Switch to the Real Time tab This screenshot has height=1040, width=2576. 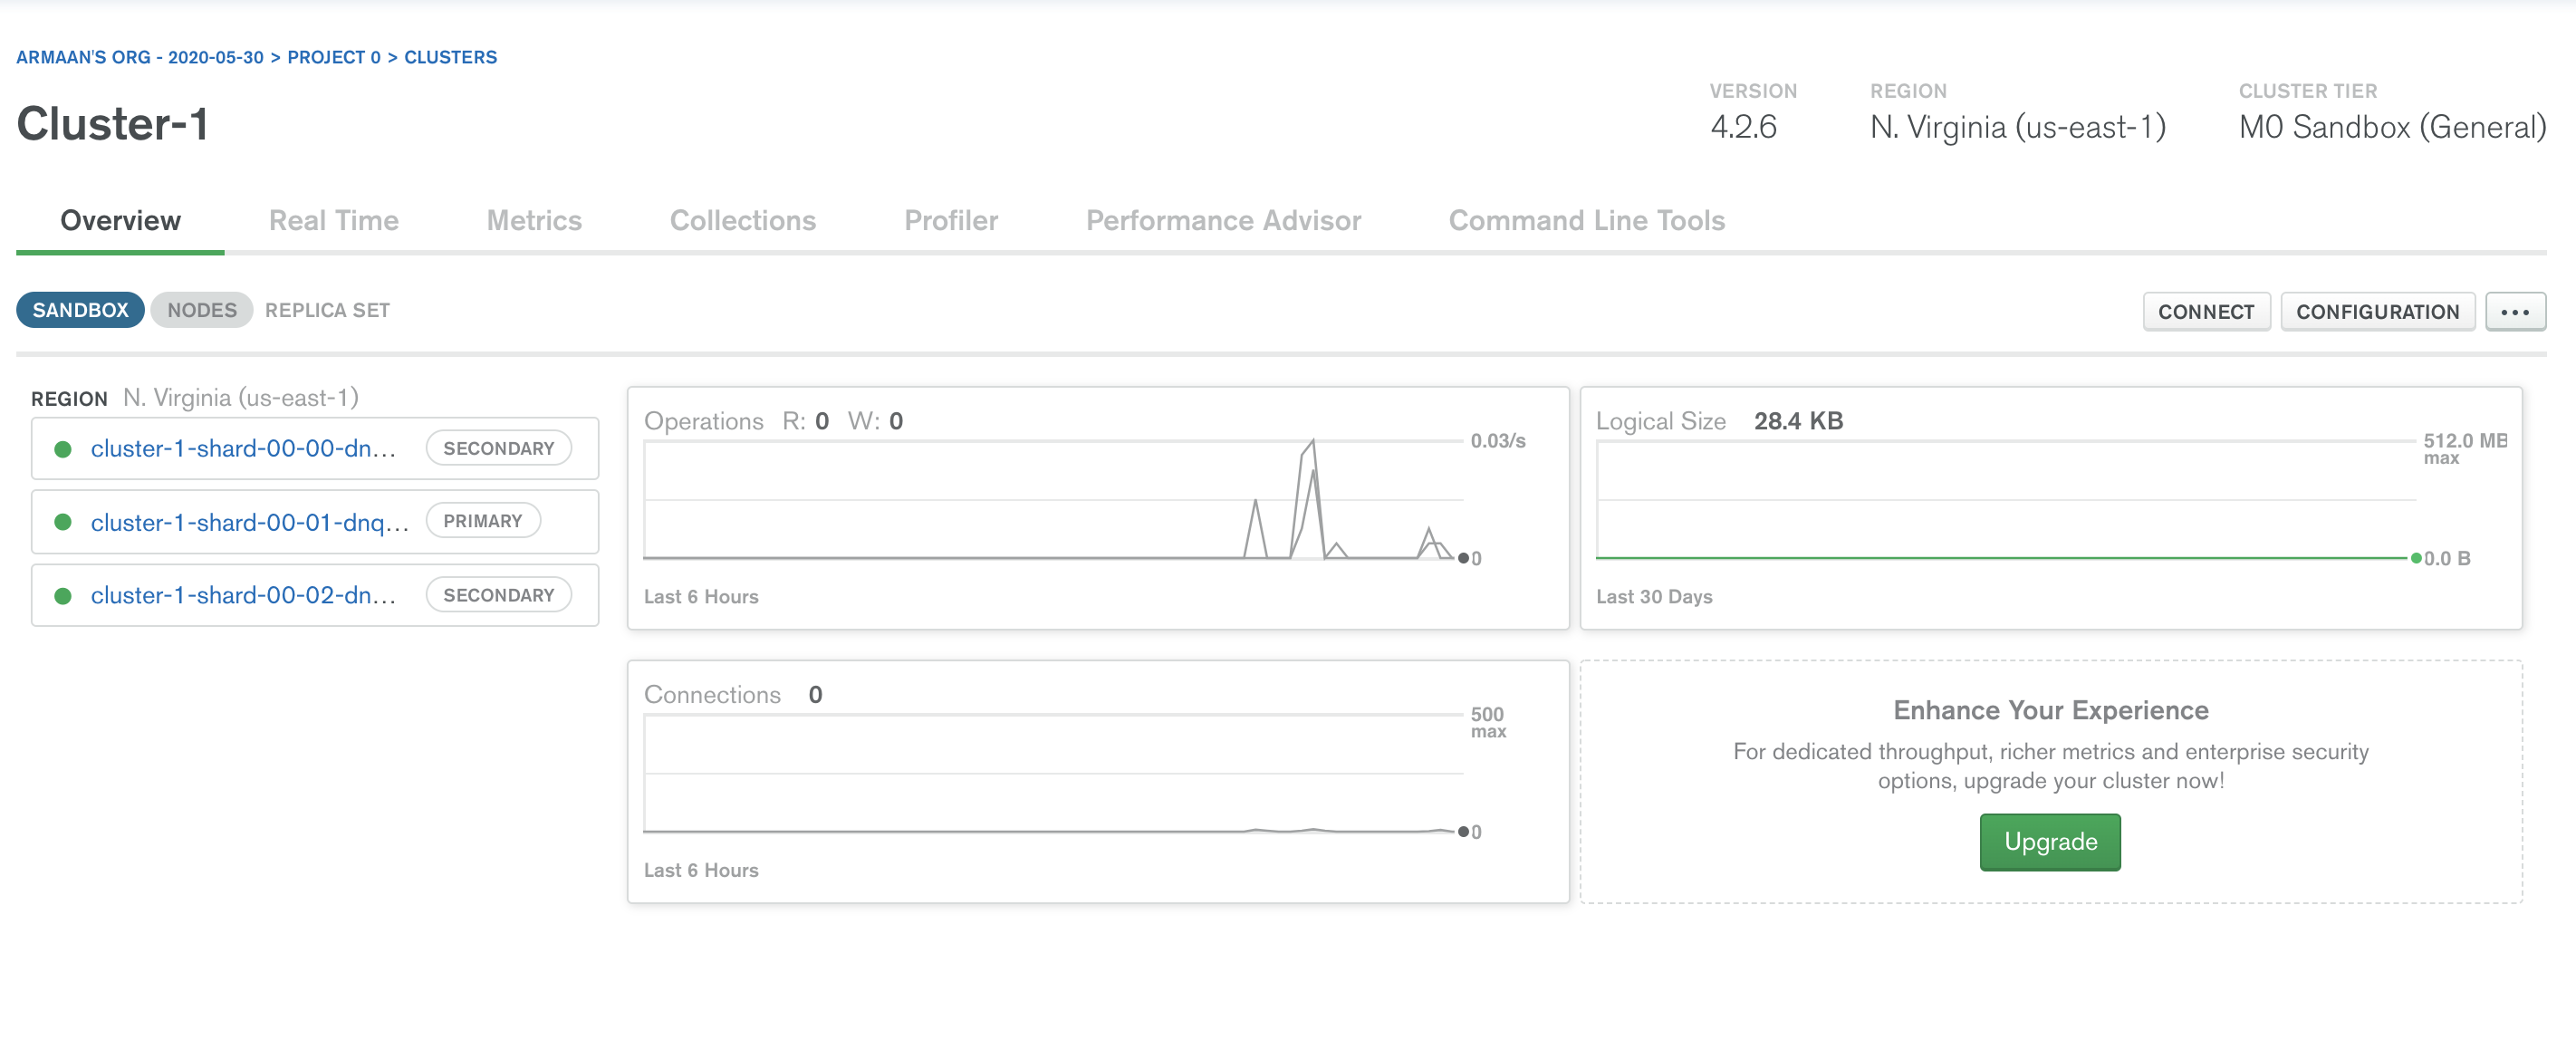tap(333, 220)
